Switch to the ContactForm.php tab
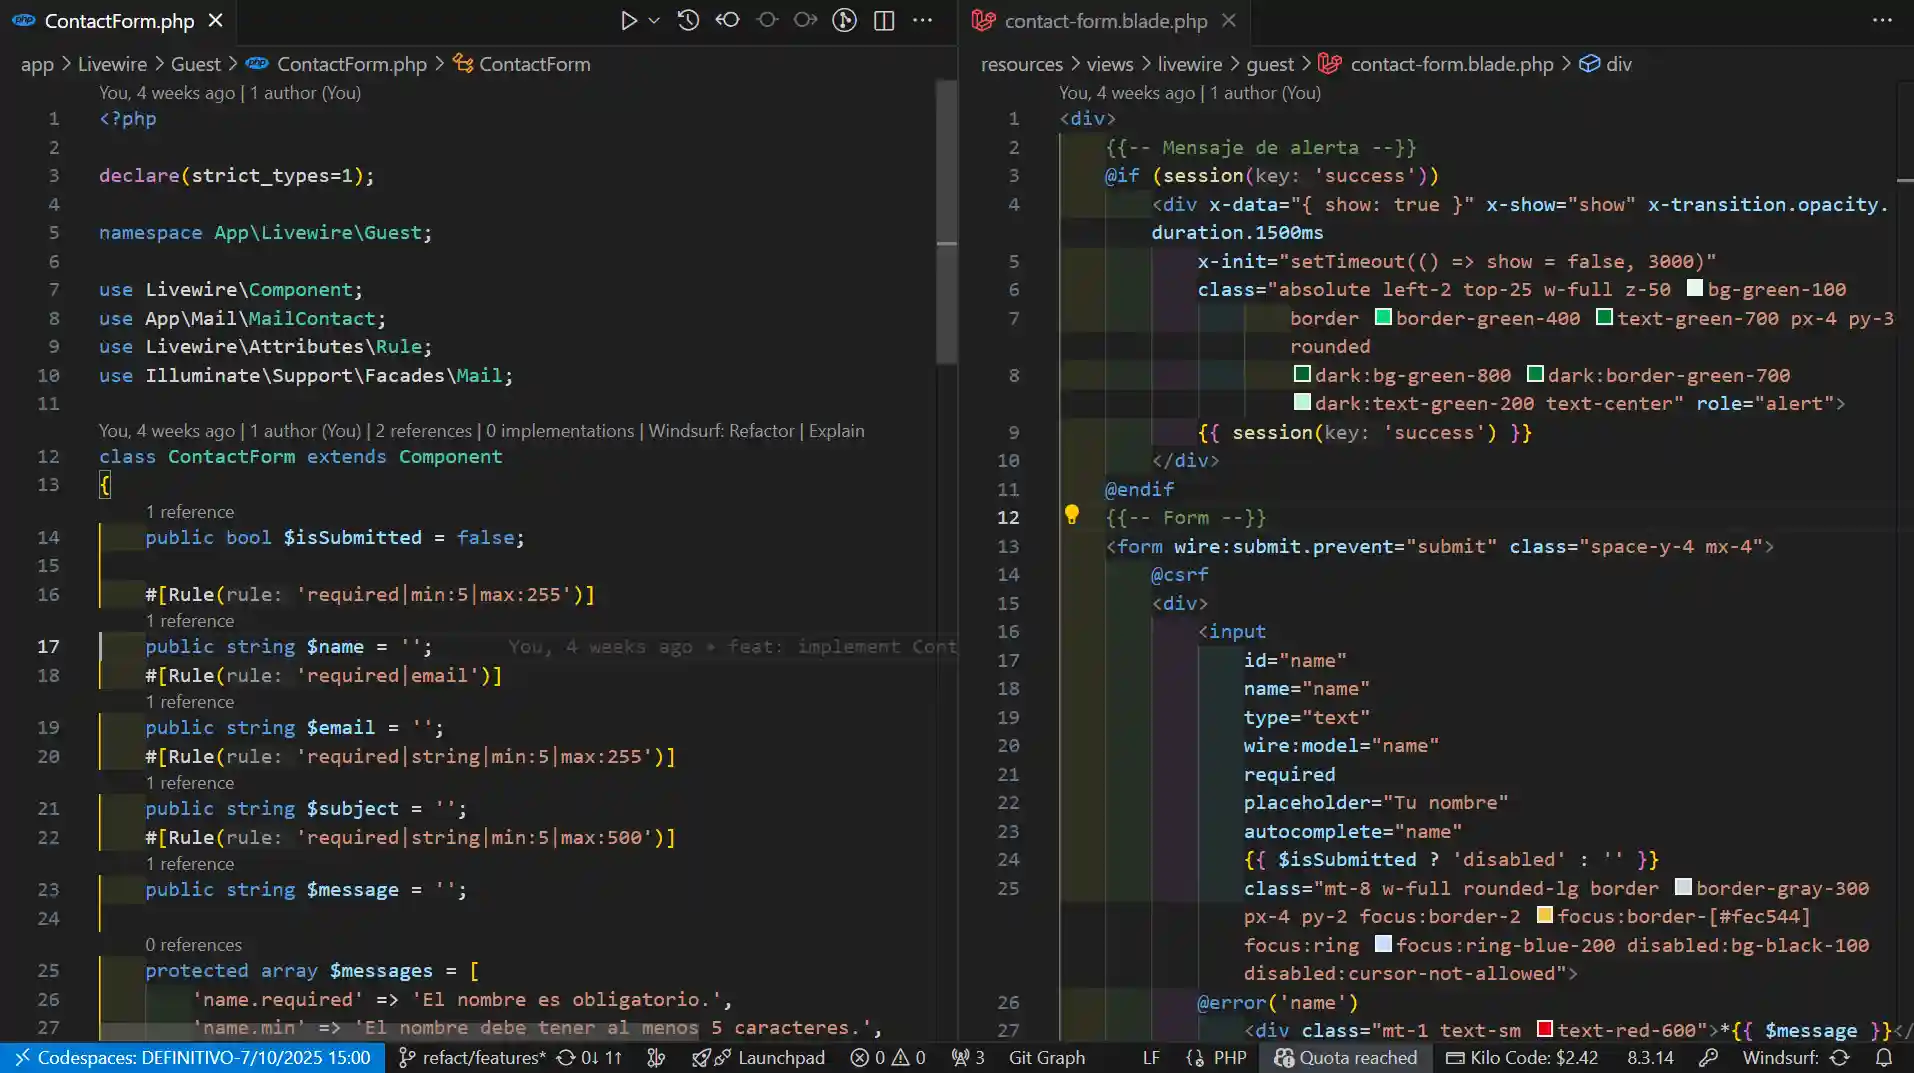Image resolution: width=1914 pixels, height=1073 pixels. [119, 21]
